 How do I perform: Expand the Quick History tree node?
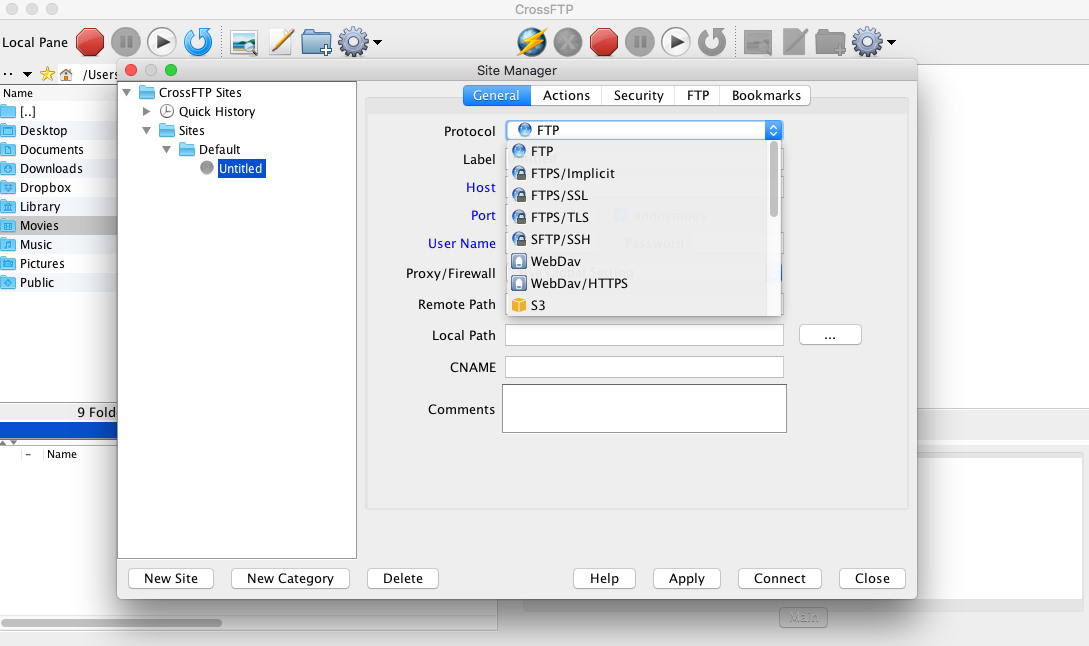click(x=147, y=111)
